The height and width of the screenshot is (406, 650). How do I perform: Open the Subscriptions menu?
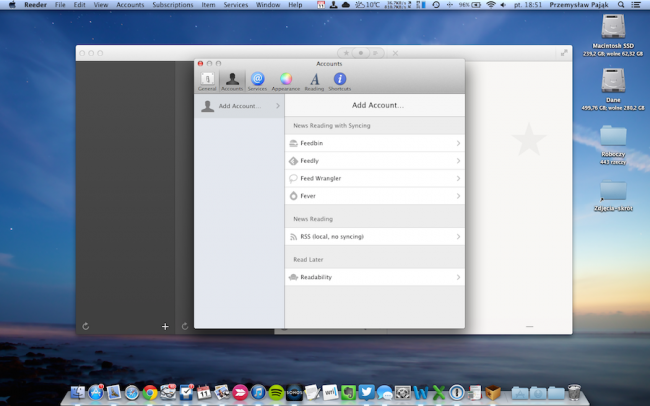pos(173,5)
